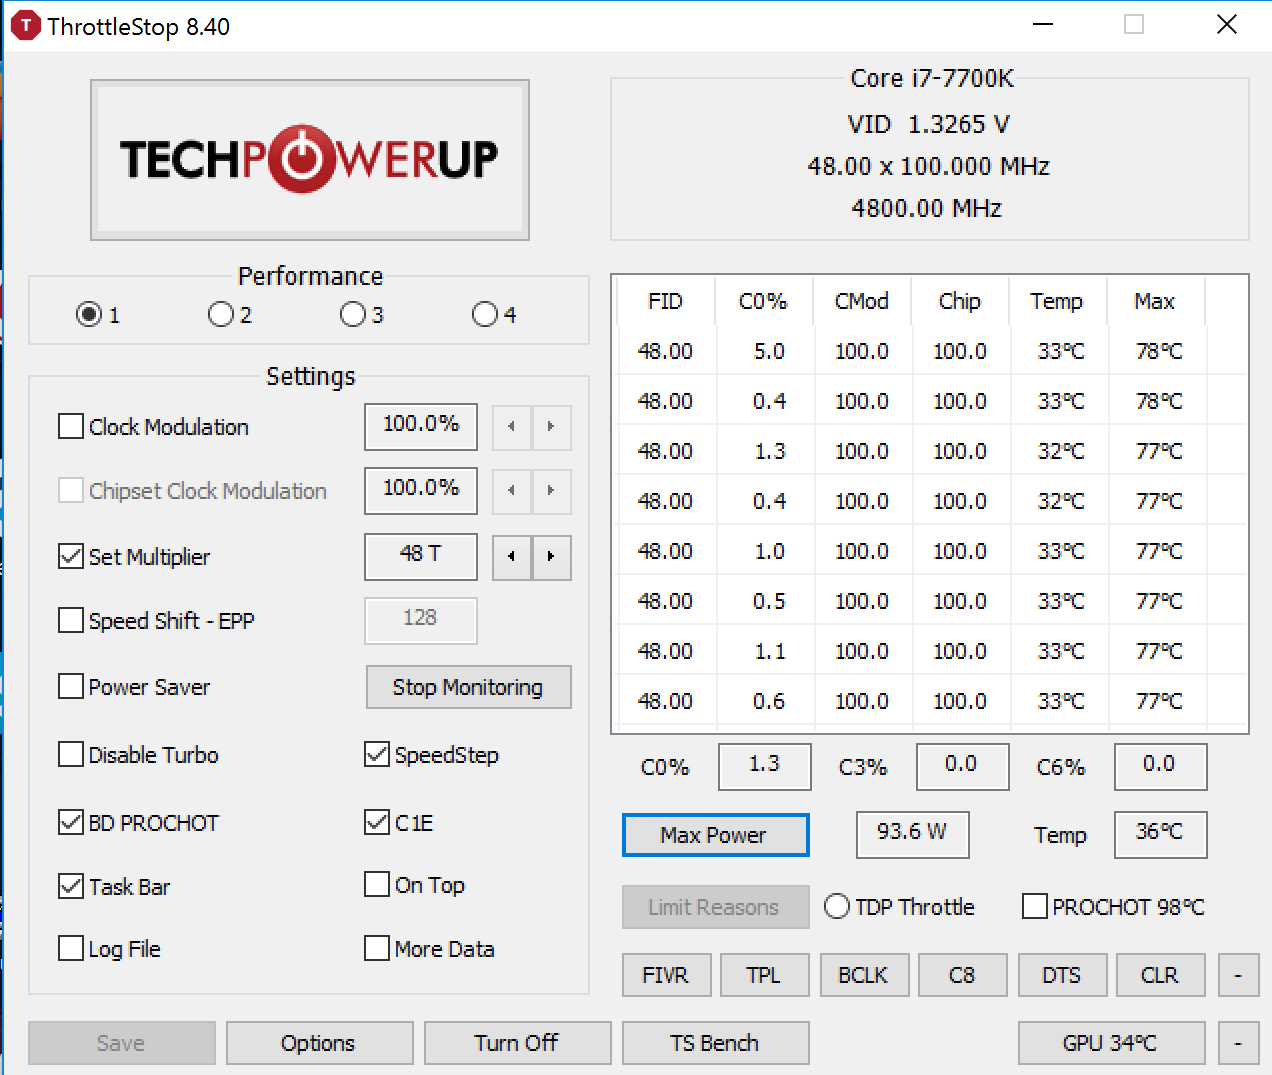This screenshot has height=1075, width=1272.
Task: Uncheck the BD PROCHOT checkbox
Action: pos(71,823)
